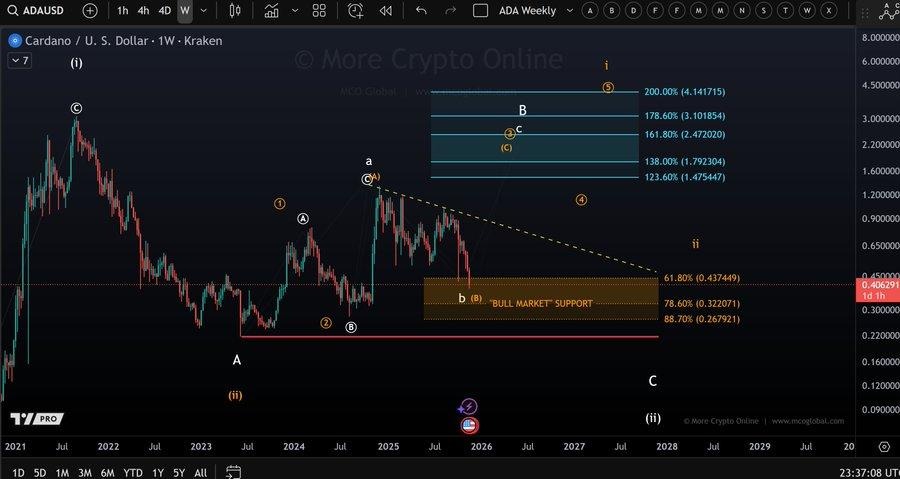900x479 pixels.
Task: Open the US flag economic event marker
Action: pyautogui.click(x=470, y=426)
